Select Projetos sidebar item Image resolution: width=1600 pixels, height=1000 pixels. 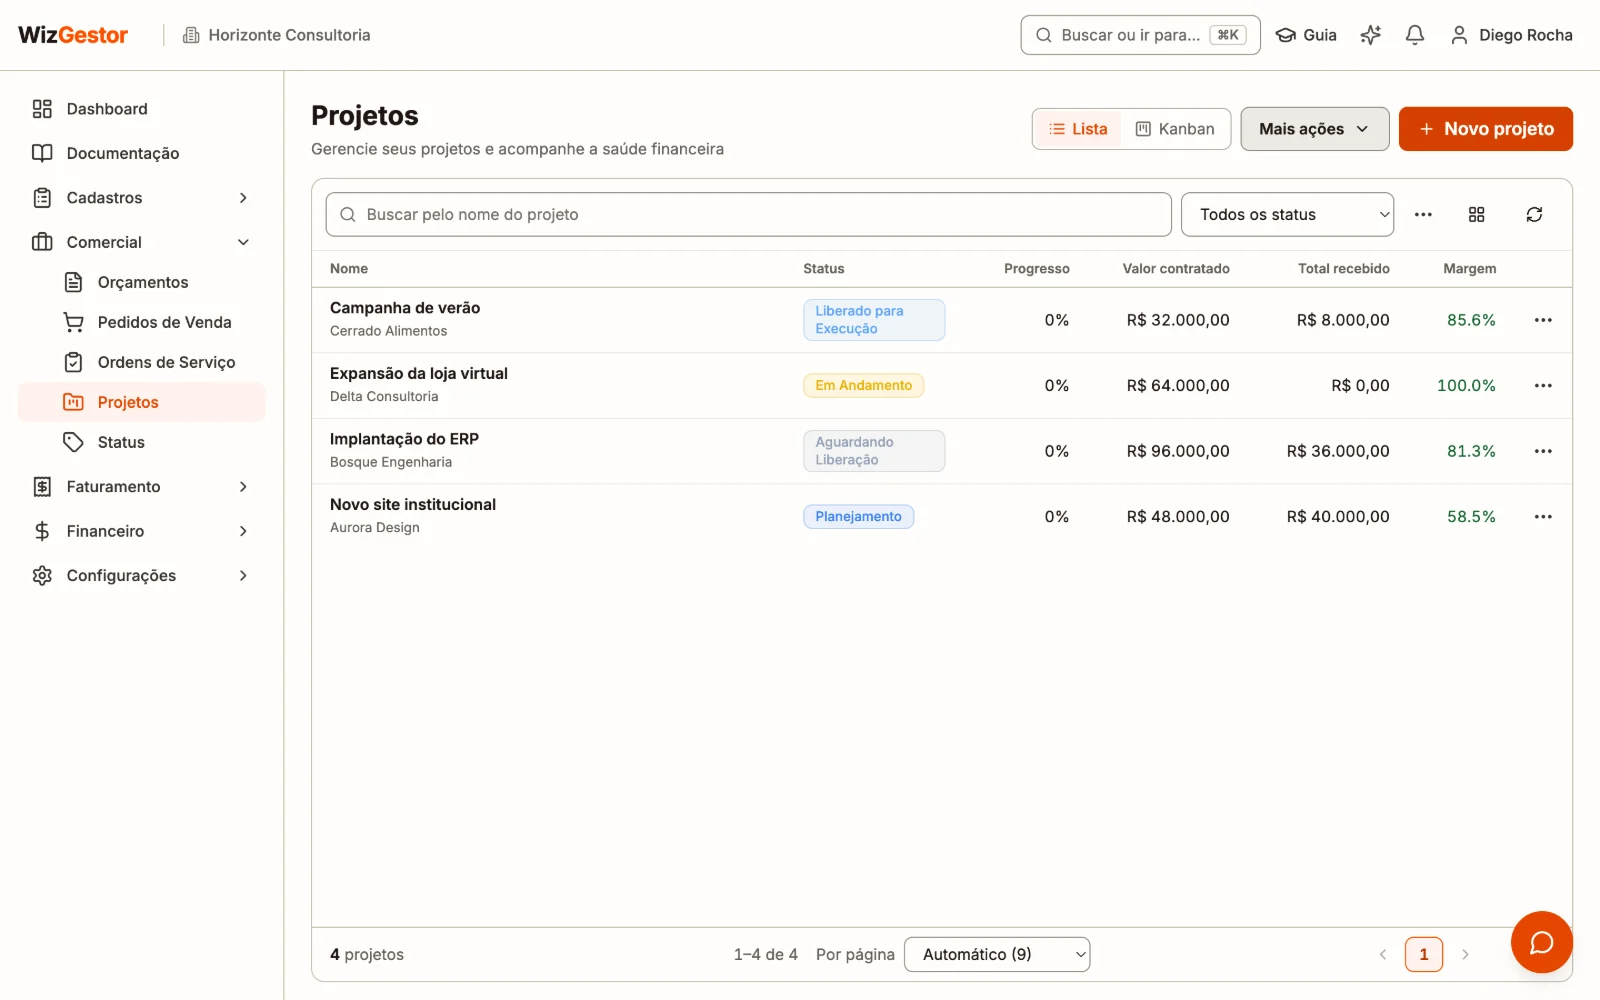coord(142,402)
